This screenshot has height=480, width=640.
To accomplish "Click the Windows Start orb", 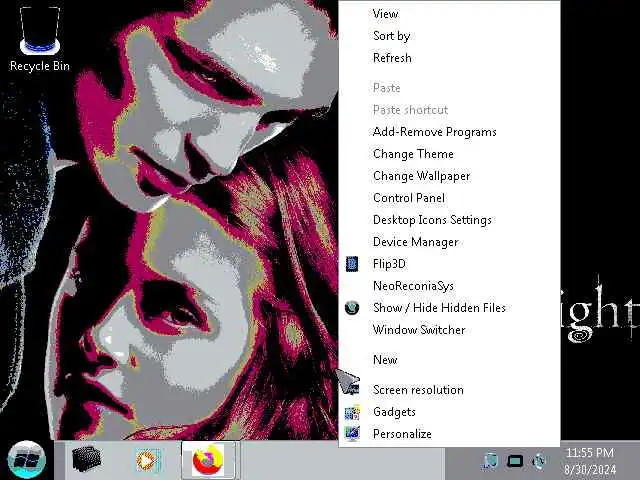I will (x=26, y=460).
